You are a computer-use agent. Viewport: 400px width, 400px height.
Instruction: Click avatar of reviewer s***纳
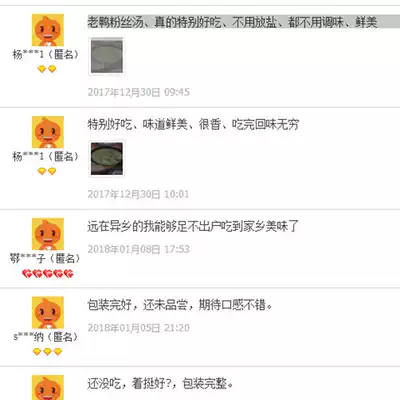pos(48,313)
